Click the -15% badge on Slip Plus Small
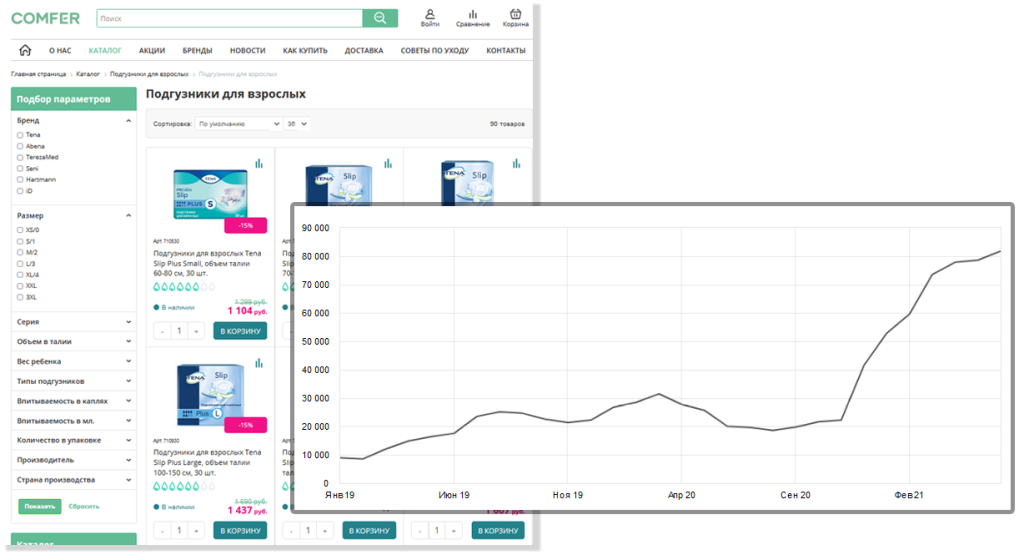This screenshot has width=1024, height=560. pos(246,225)
